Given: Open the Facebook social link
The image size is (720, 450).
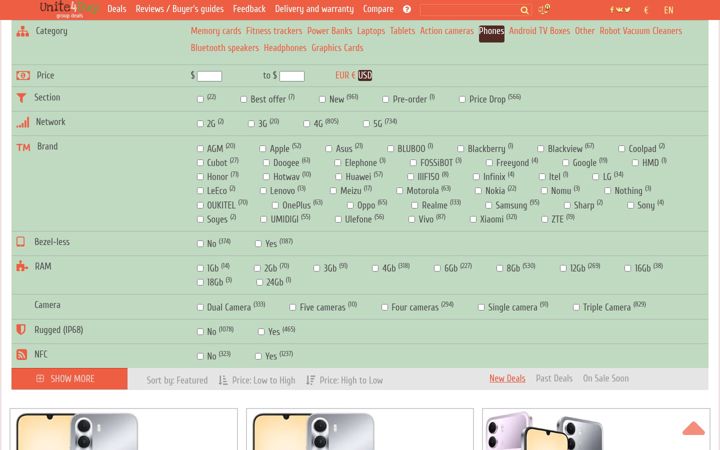Looking at the screenshot, I should click(x=612, y=10).
